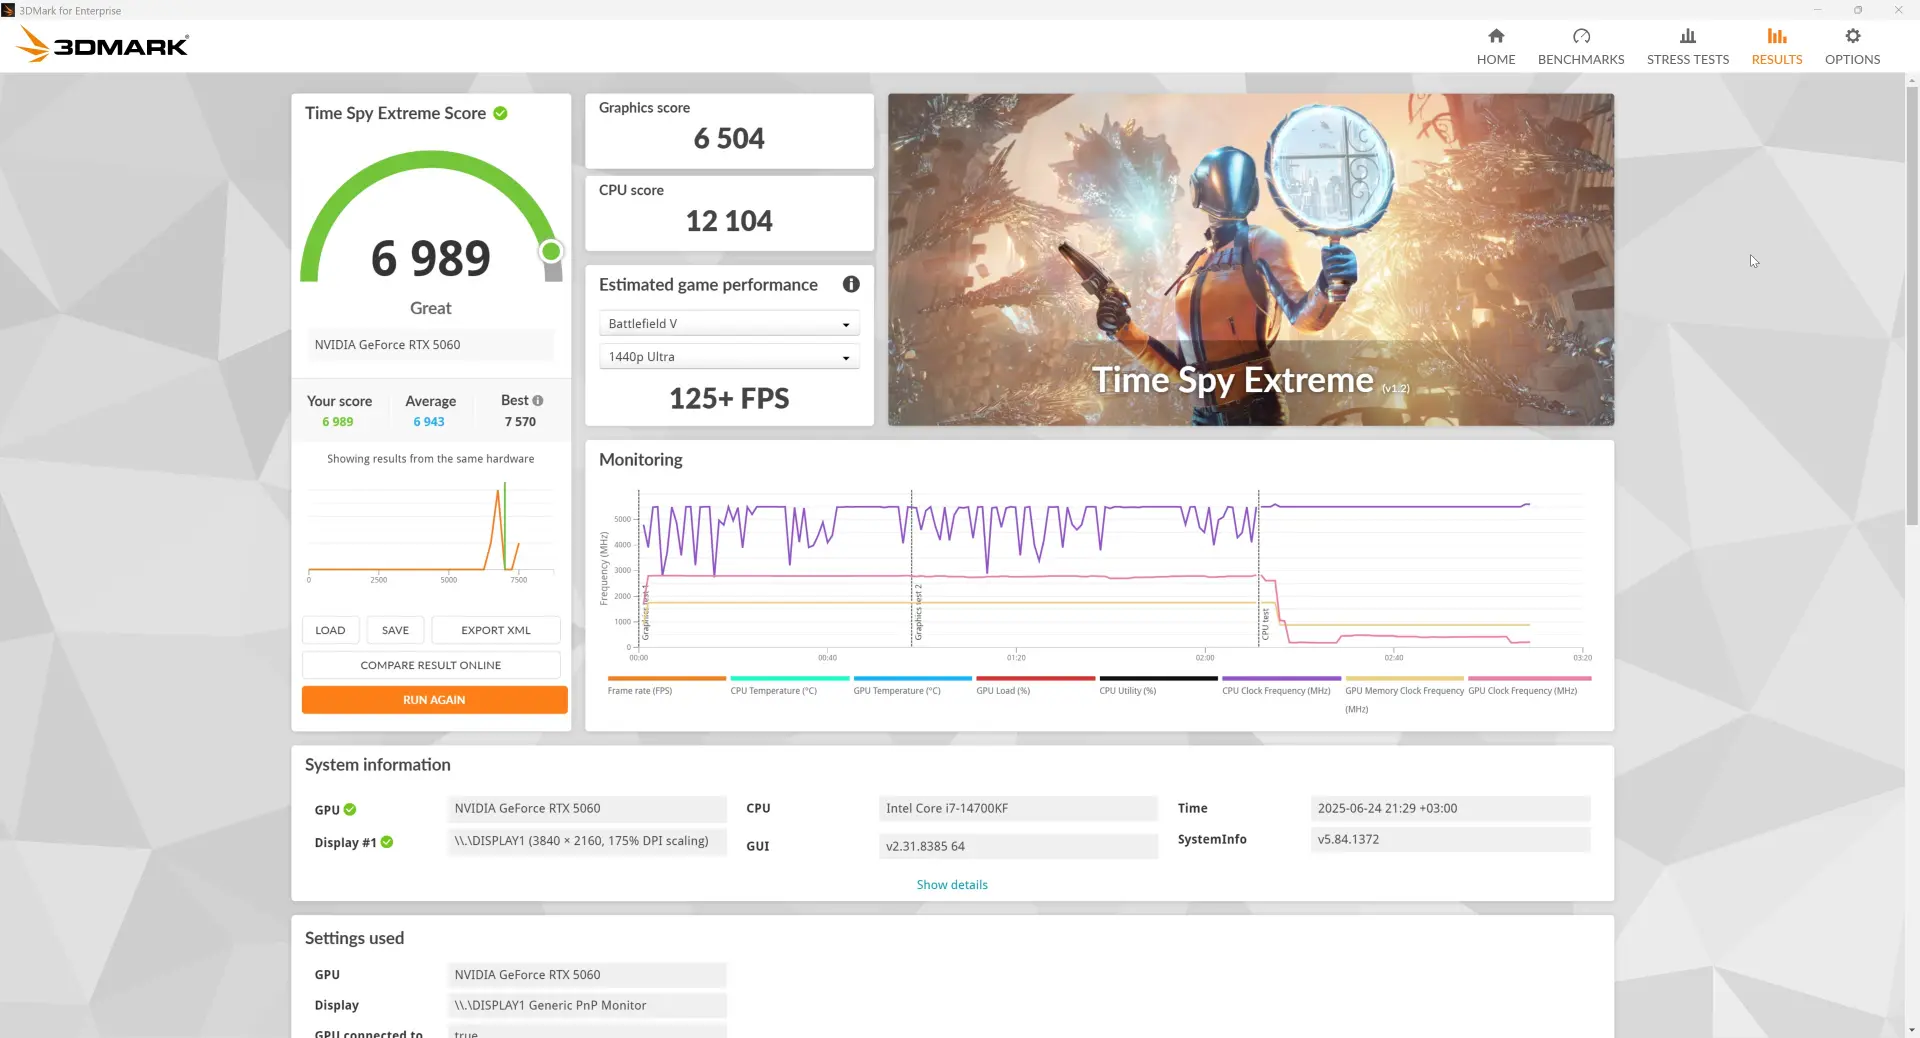Click the Monitoring heading

(x=640, y=460)
